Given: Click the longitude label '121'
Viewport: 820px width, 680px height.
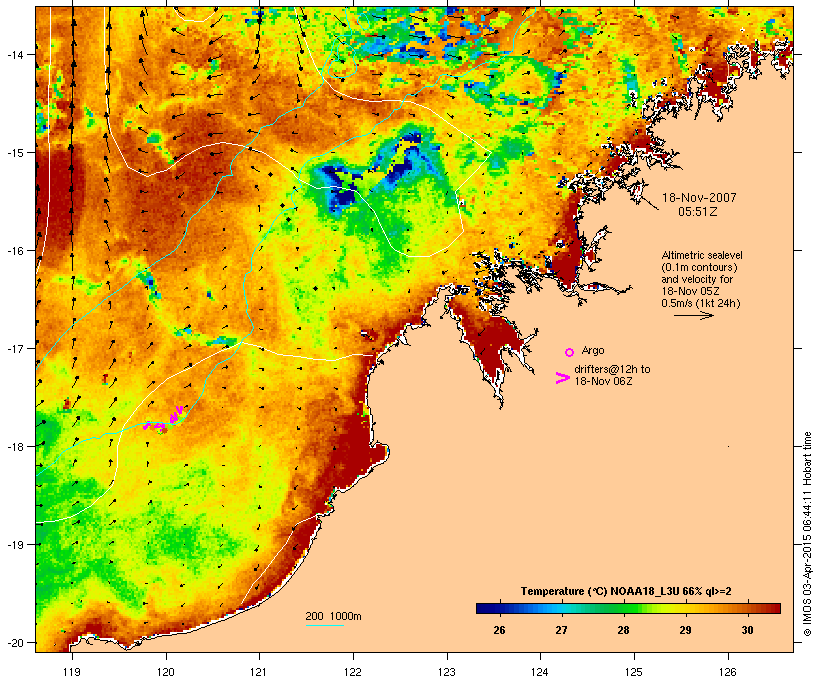Looking at the screenshot, I should coord(259,672).
